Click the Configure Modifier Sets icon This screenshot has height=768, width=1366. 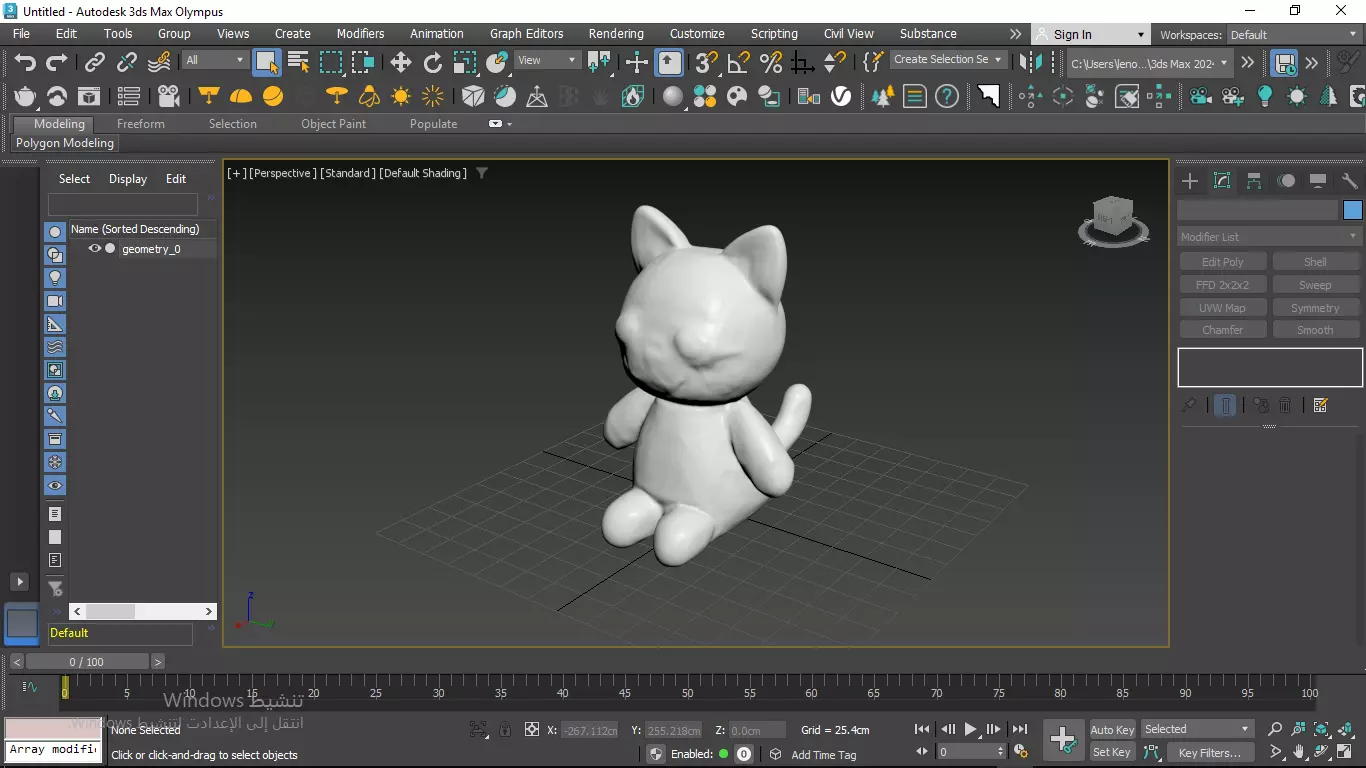click(x=1320, y=405)
